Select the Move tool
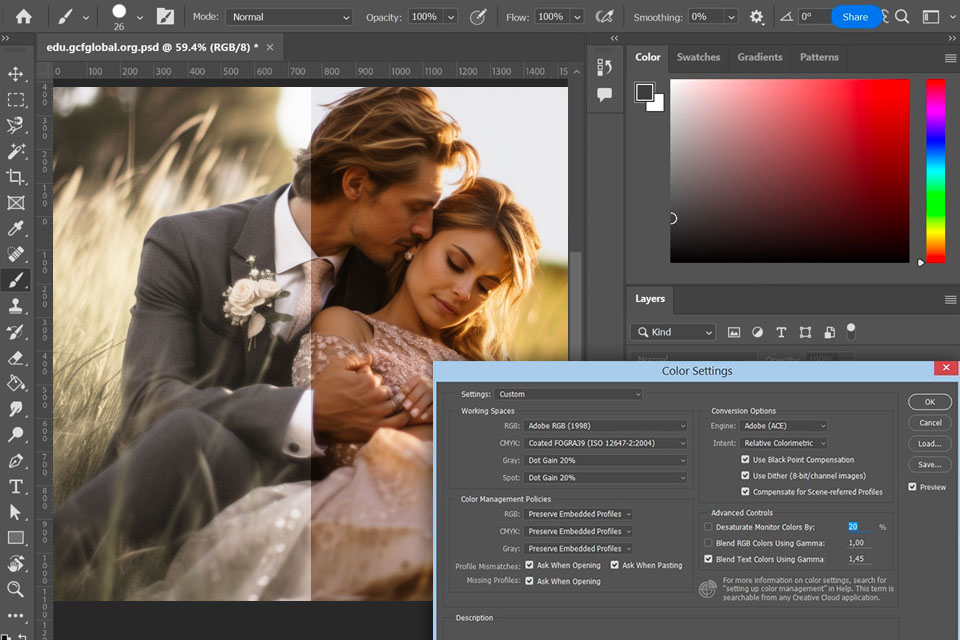 pos(15,74)
